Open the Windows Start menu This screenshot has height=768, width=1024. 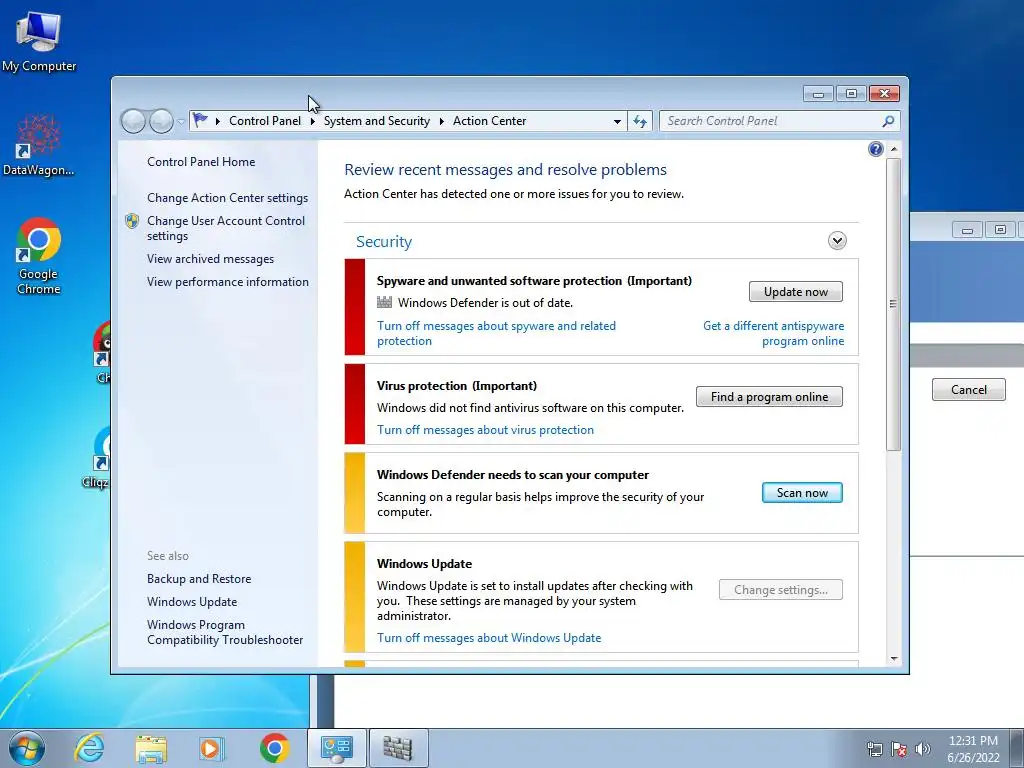27,748
